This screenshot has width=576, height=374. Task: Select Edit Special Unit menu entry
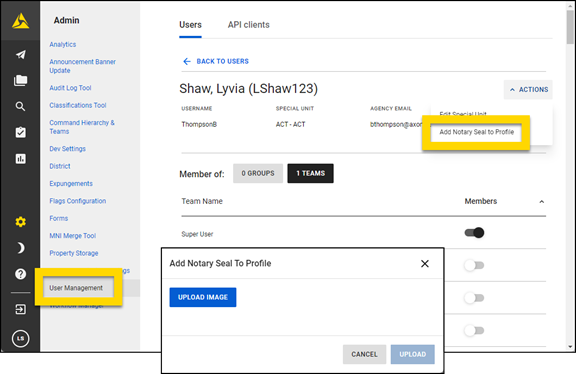463,114
